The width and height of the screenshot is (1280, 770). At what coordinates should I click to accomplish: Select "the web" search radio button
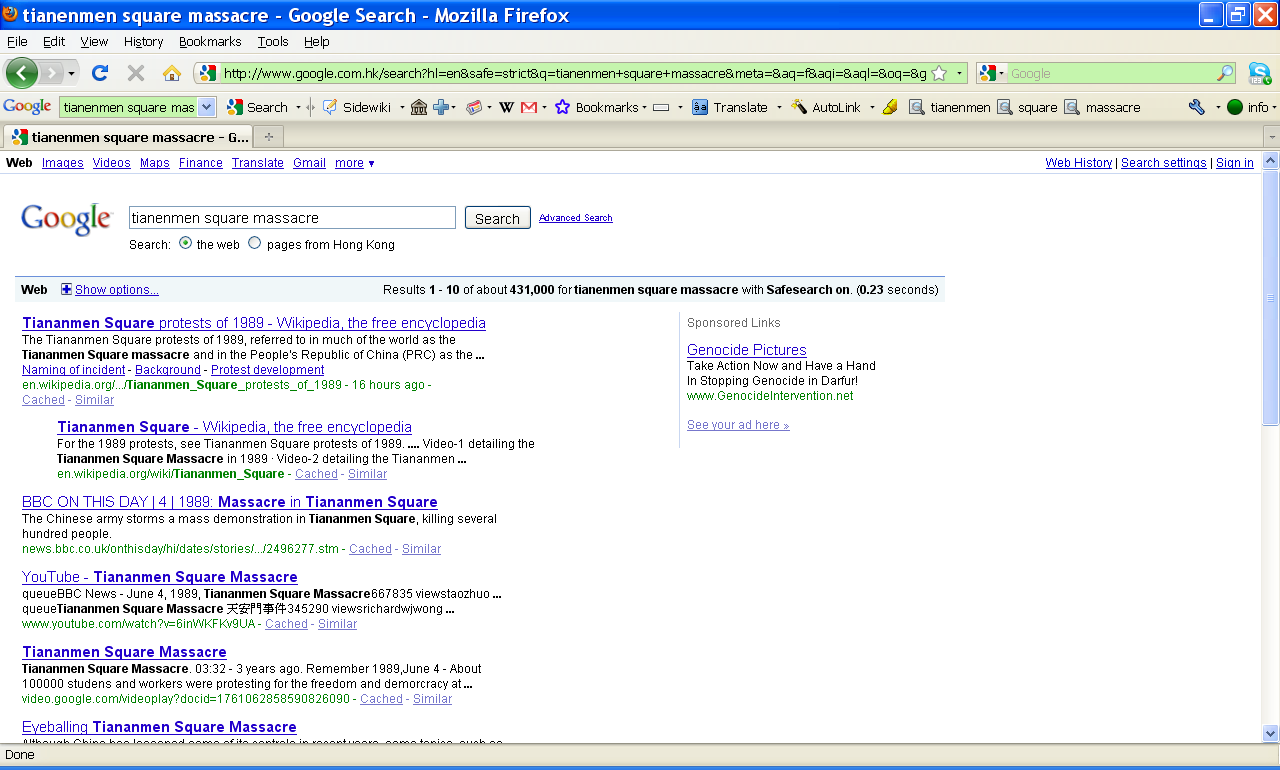(186, 243)
